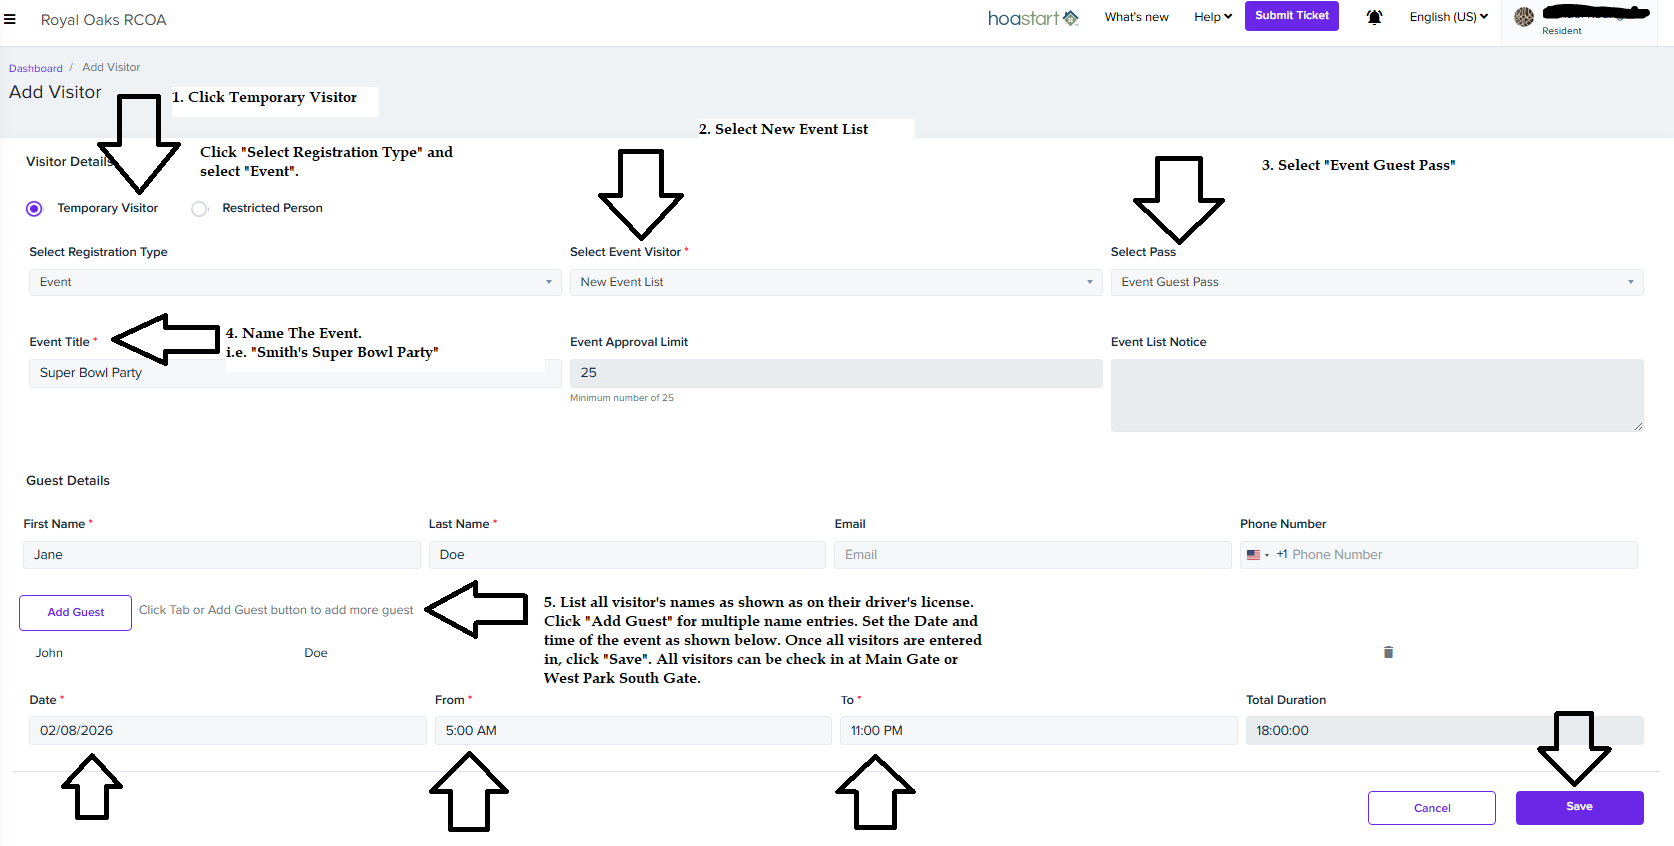Click the notification bell icon

pos(1374,17)
